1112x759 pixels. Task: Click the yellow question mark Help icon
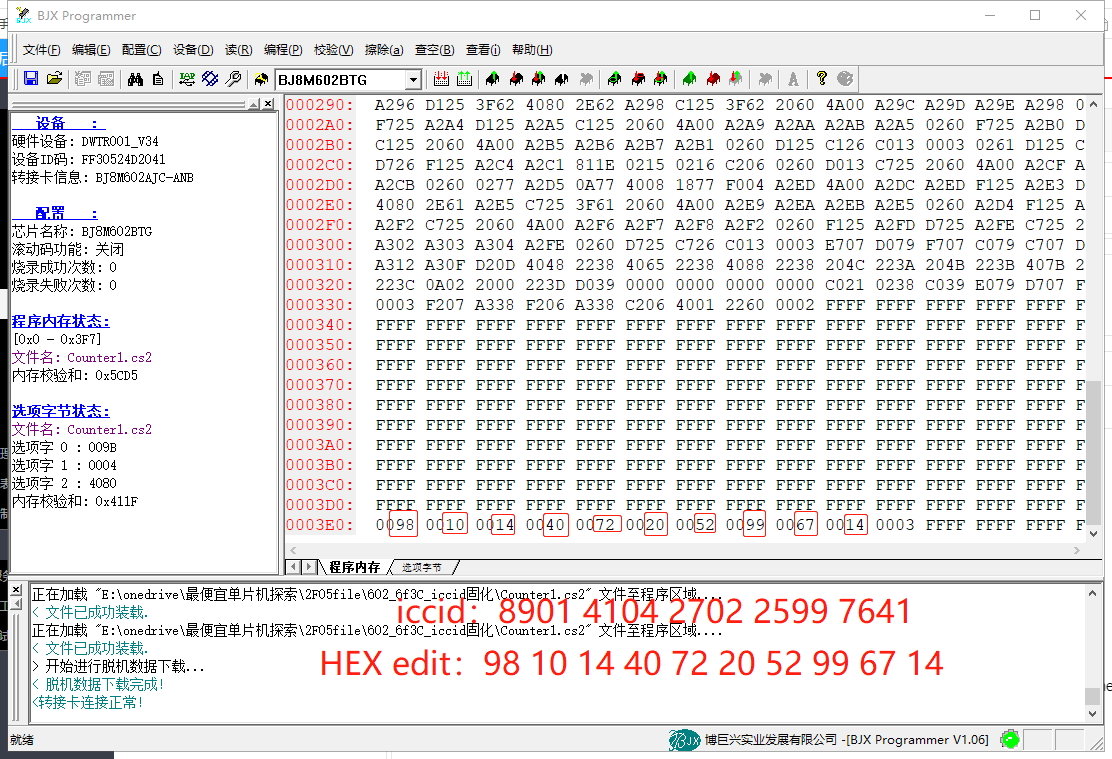click(x=821, y=79)
